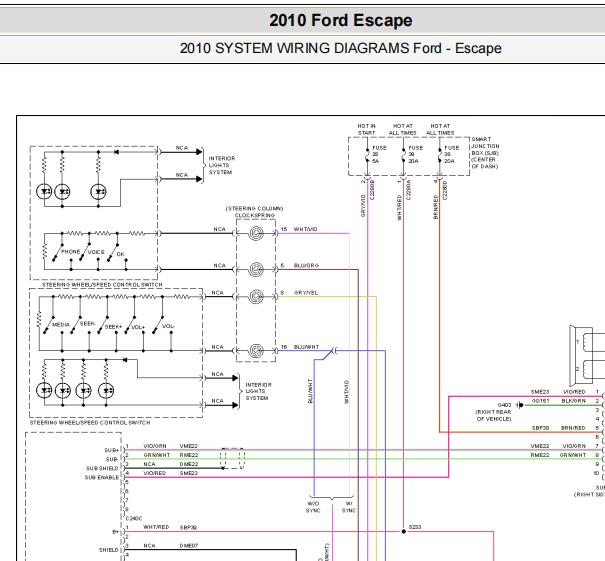Click the "SME23" label beside subwoofer pin 1
Viewport: 605px width, 561px height.
540,392
